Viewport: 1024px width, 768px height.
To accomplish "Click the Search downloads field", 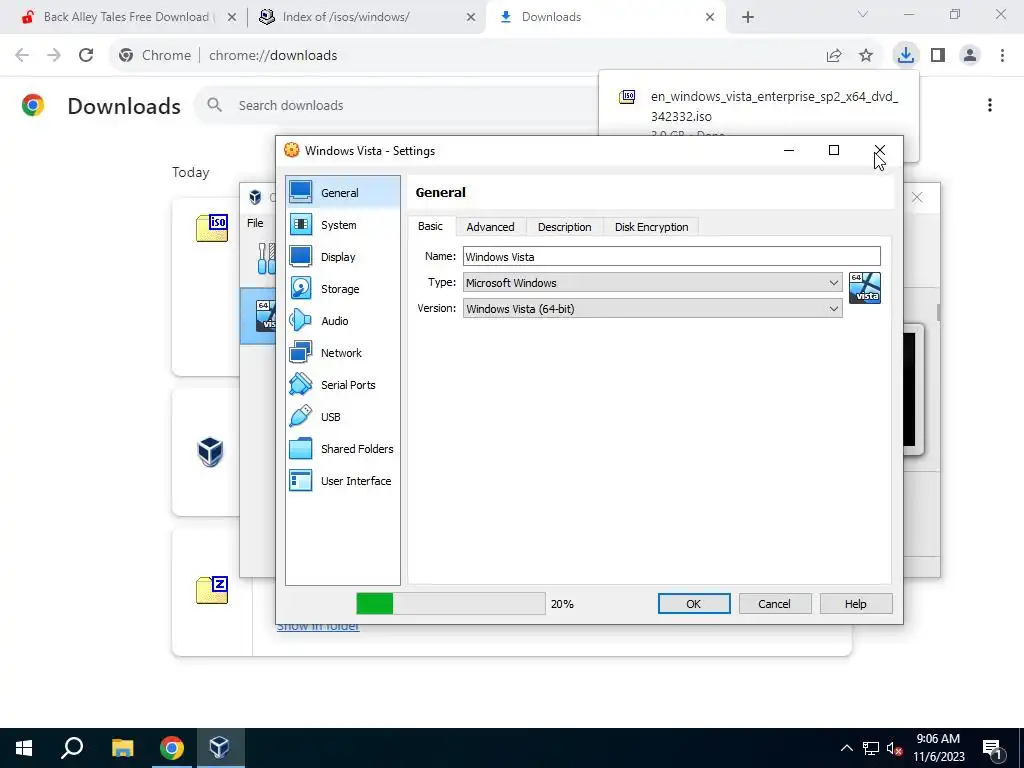I will point(398,105).
